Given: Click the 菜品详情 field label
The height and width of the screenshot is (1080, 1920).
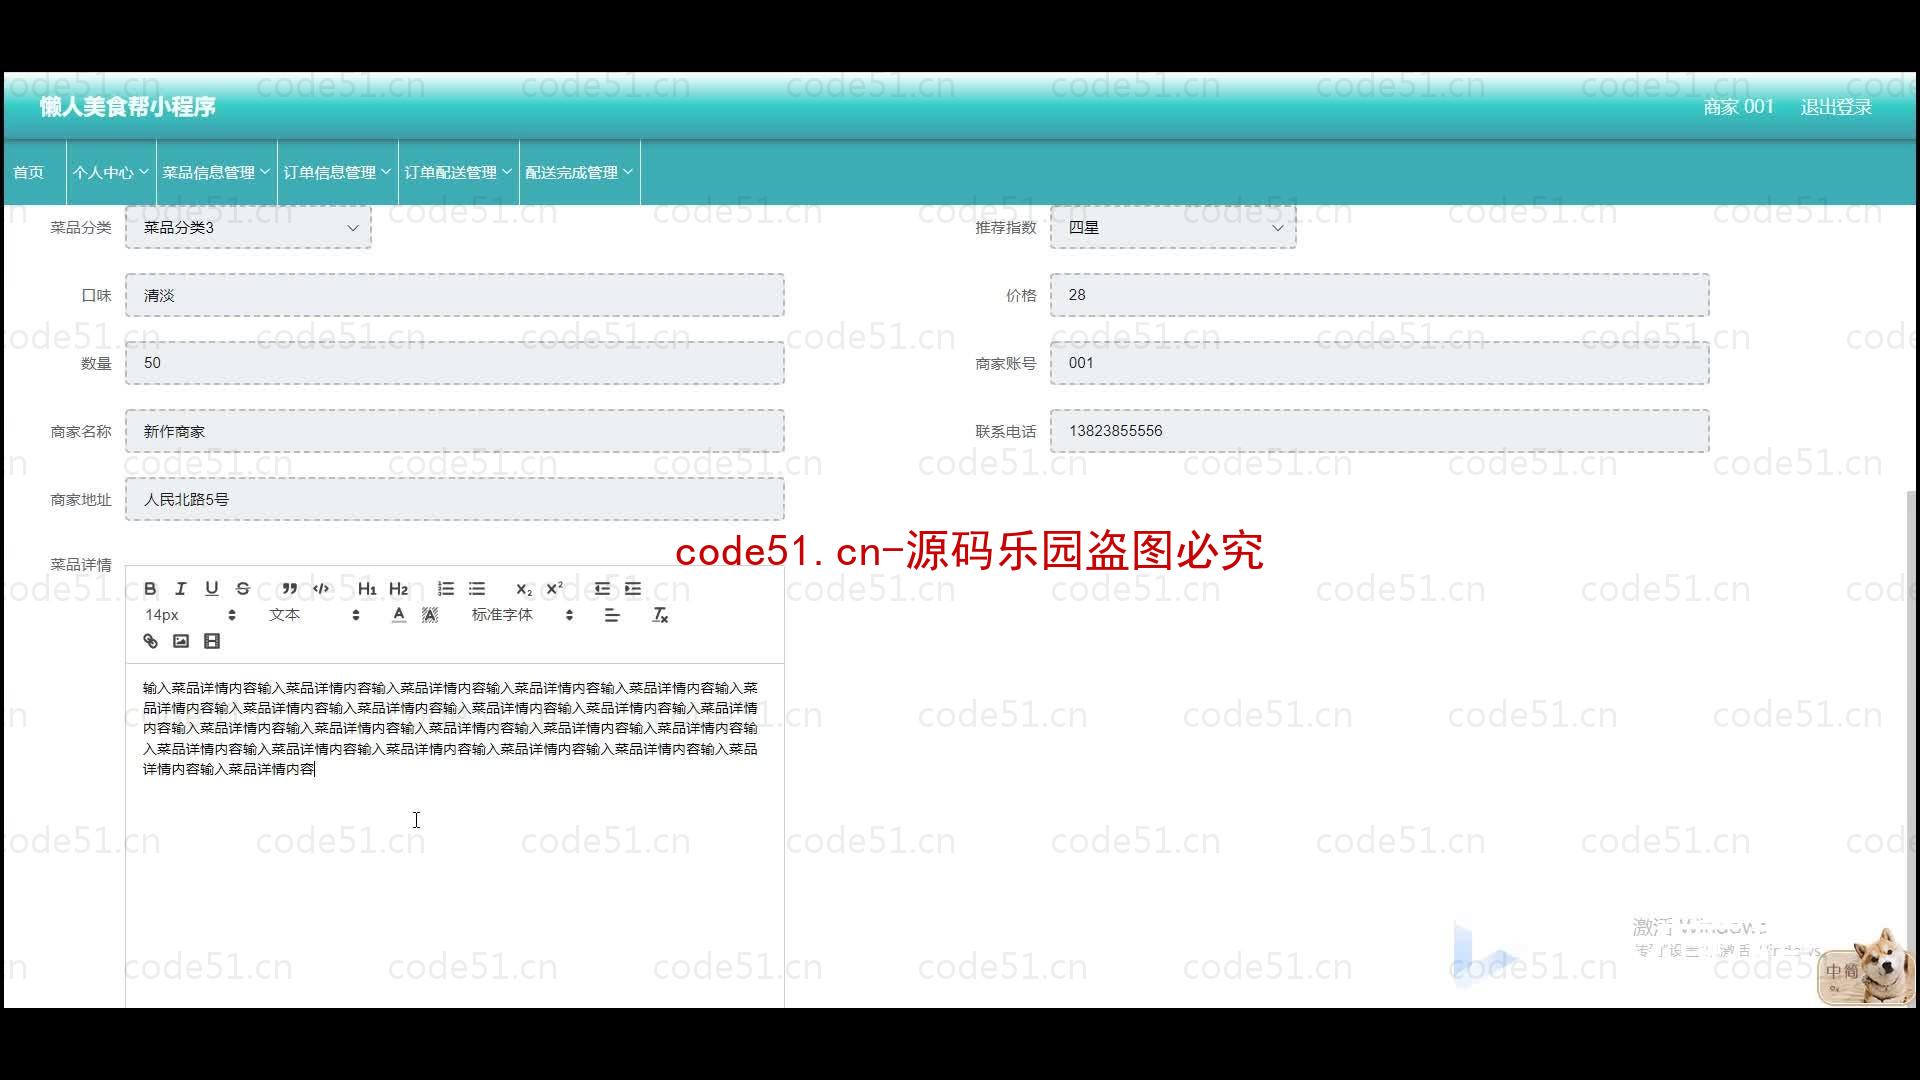Looking at the screenshot, I should pyautogui.click(x=81, y=565).
